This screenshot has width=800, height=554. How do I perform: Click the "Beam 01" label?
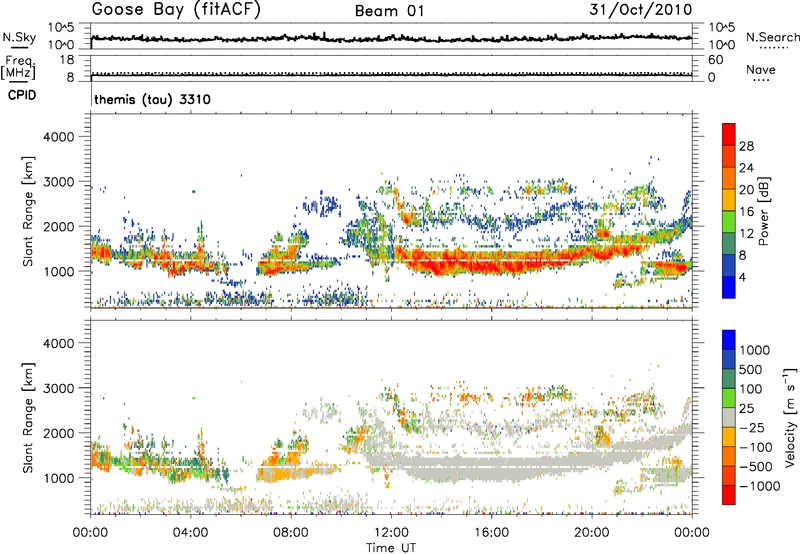390,11
